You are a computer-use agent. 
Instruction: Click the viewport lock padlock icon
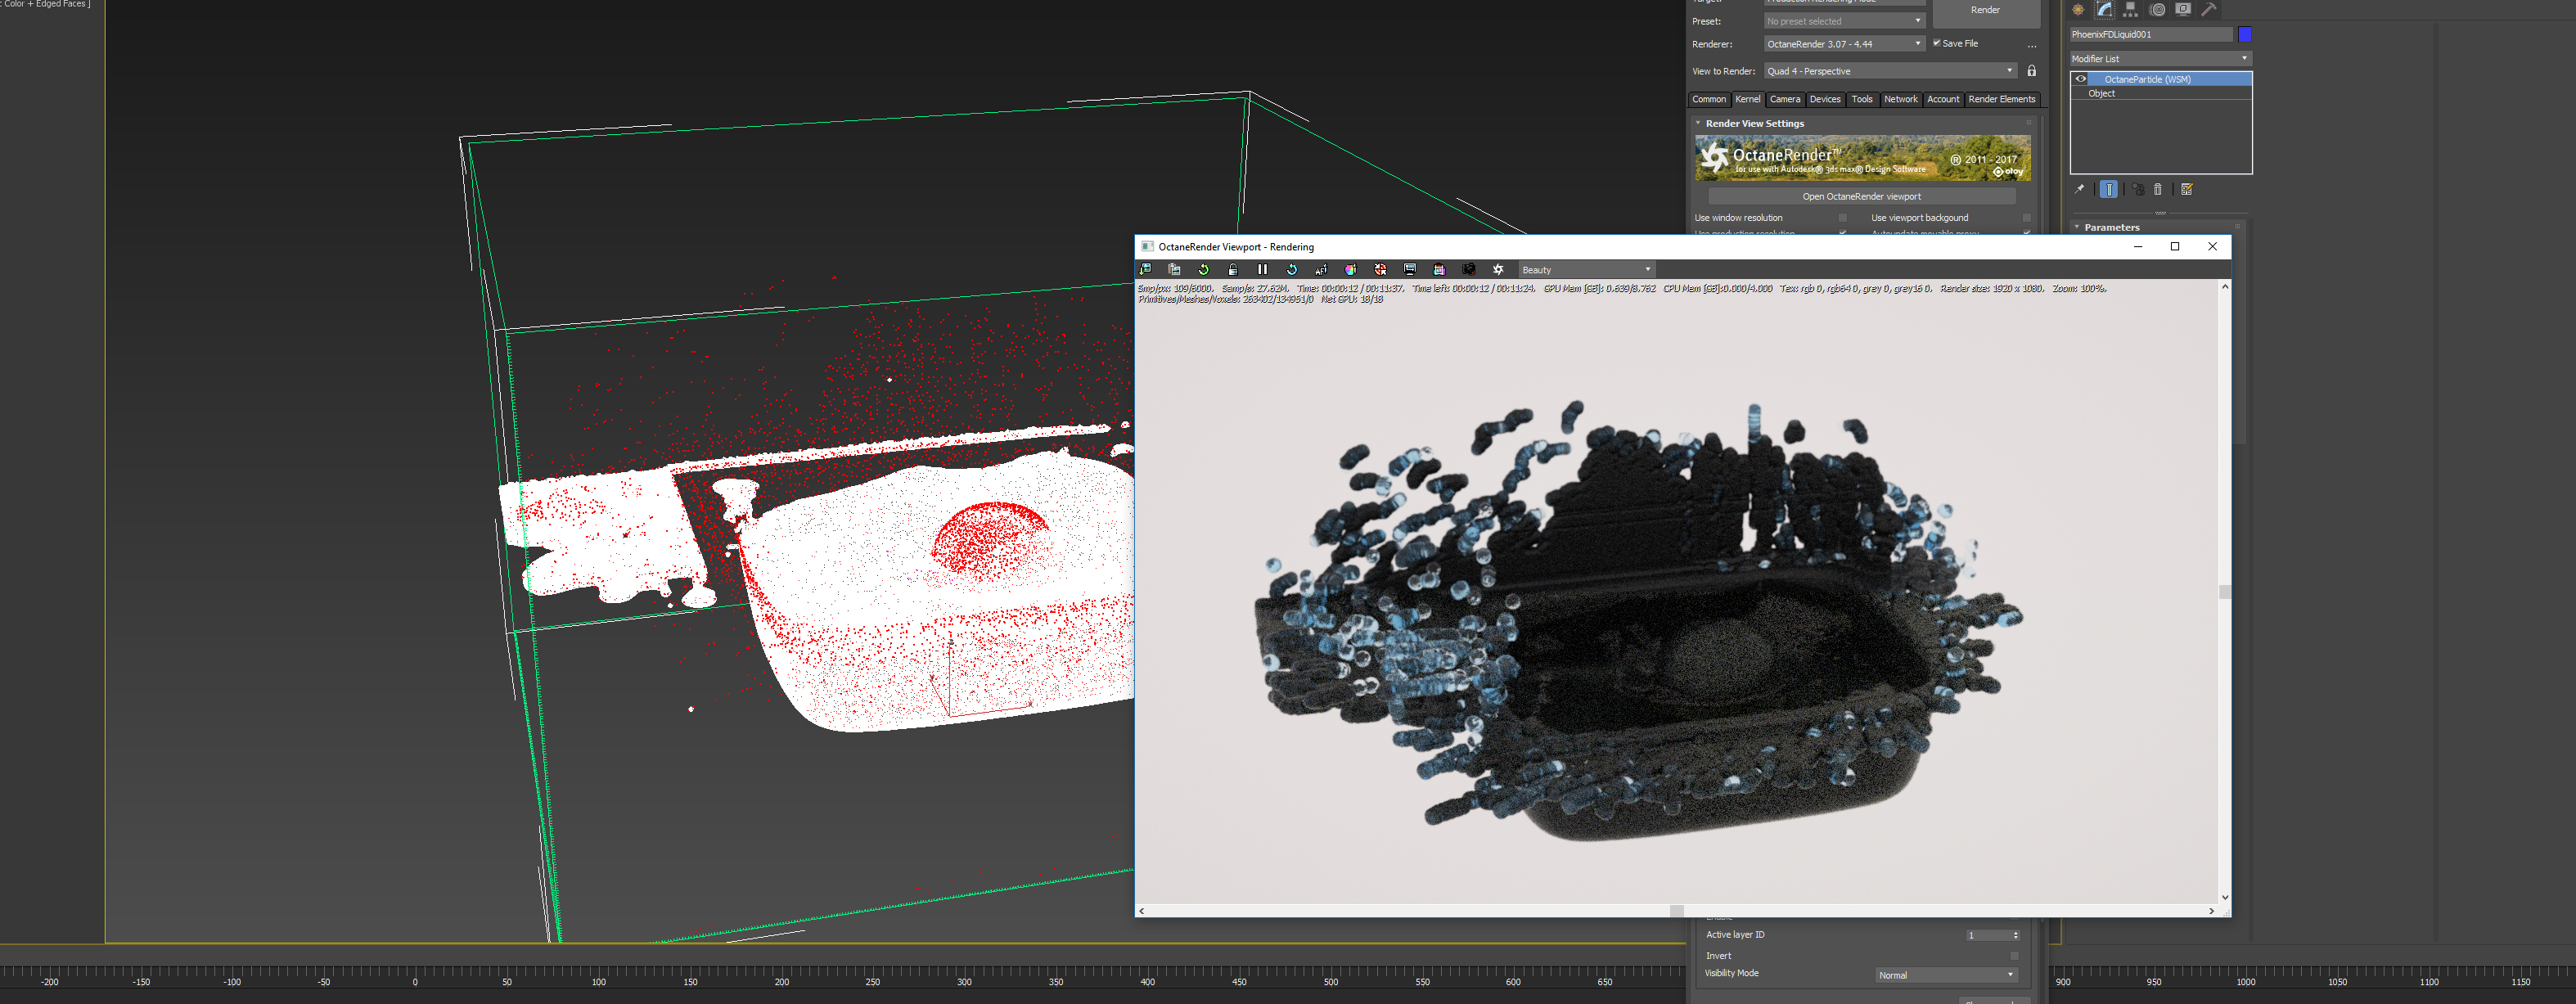pos(1233,270)
